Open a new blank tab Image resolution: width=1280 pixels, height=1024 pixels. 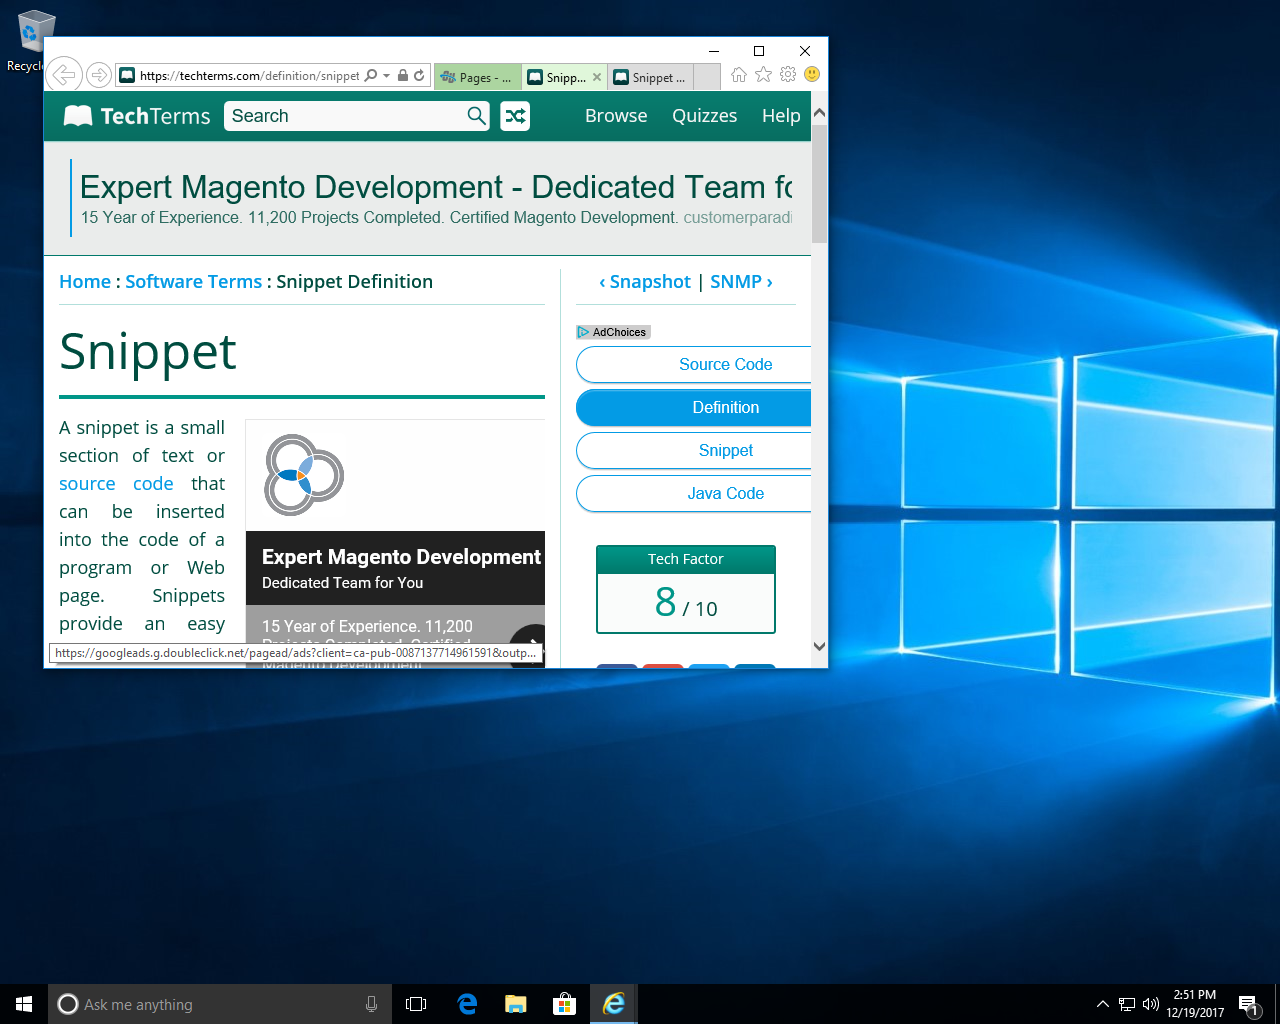coord(707,77)
